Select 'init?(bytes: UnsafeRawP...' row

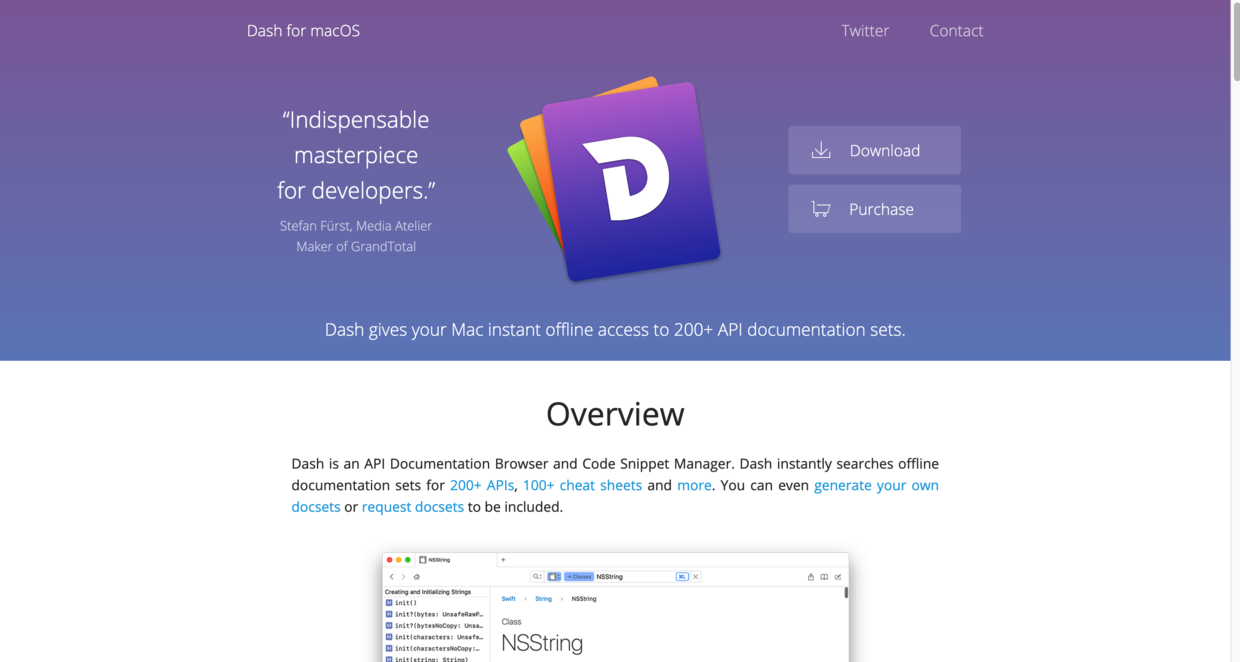click(x=436, y=614)
